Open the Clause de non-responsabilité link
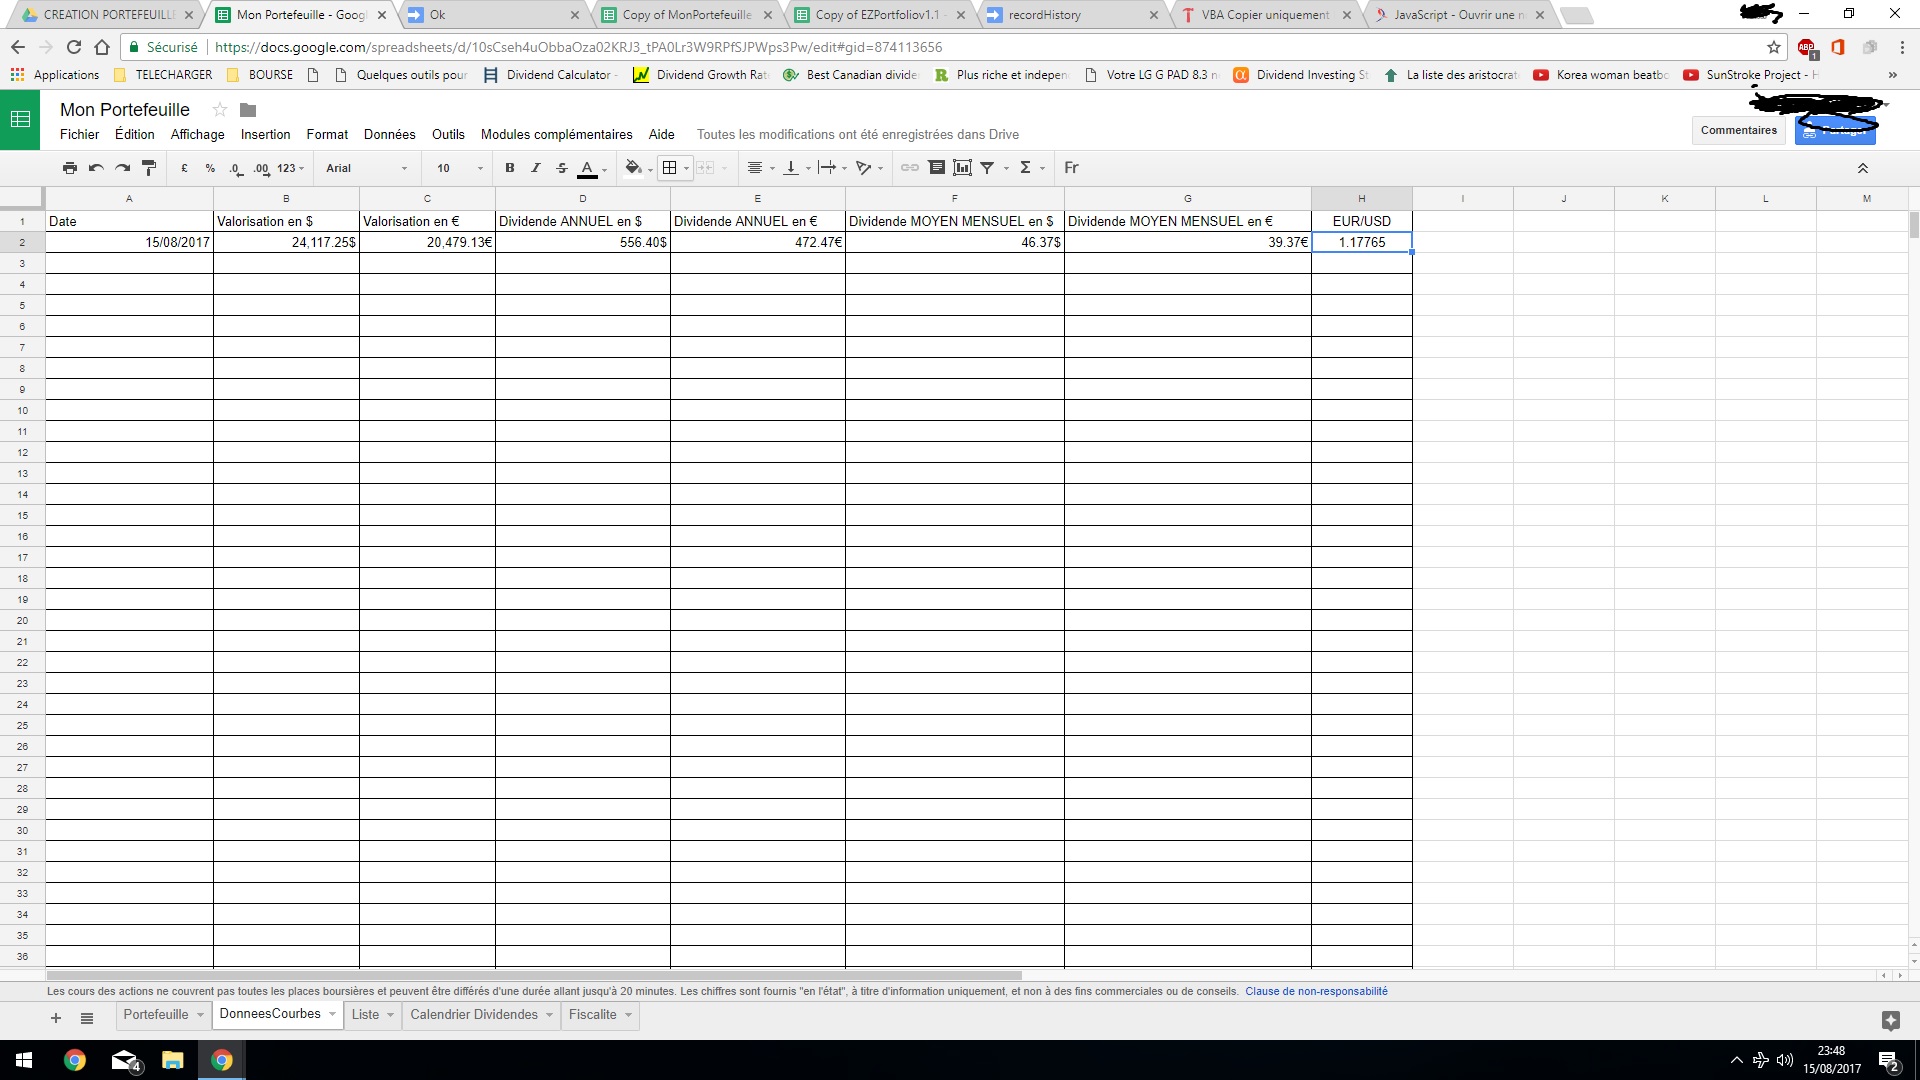This screenshot has width=1920, height=1080. click(x=1316, y=991)
